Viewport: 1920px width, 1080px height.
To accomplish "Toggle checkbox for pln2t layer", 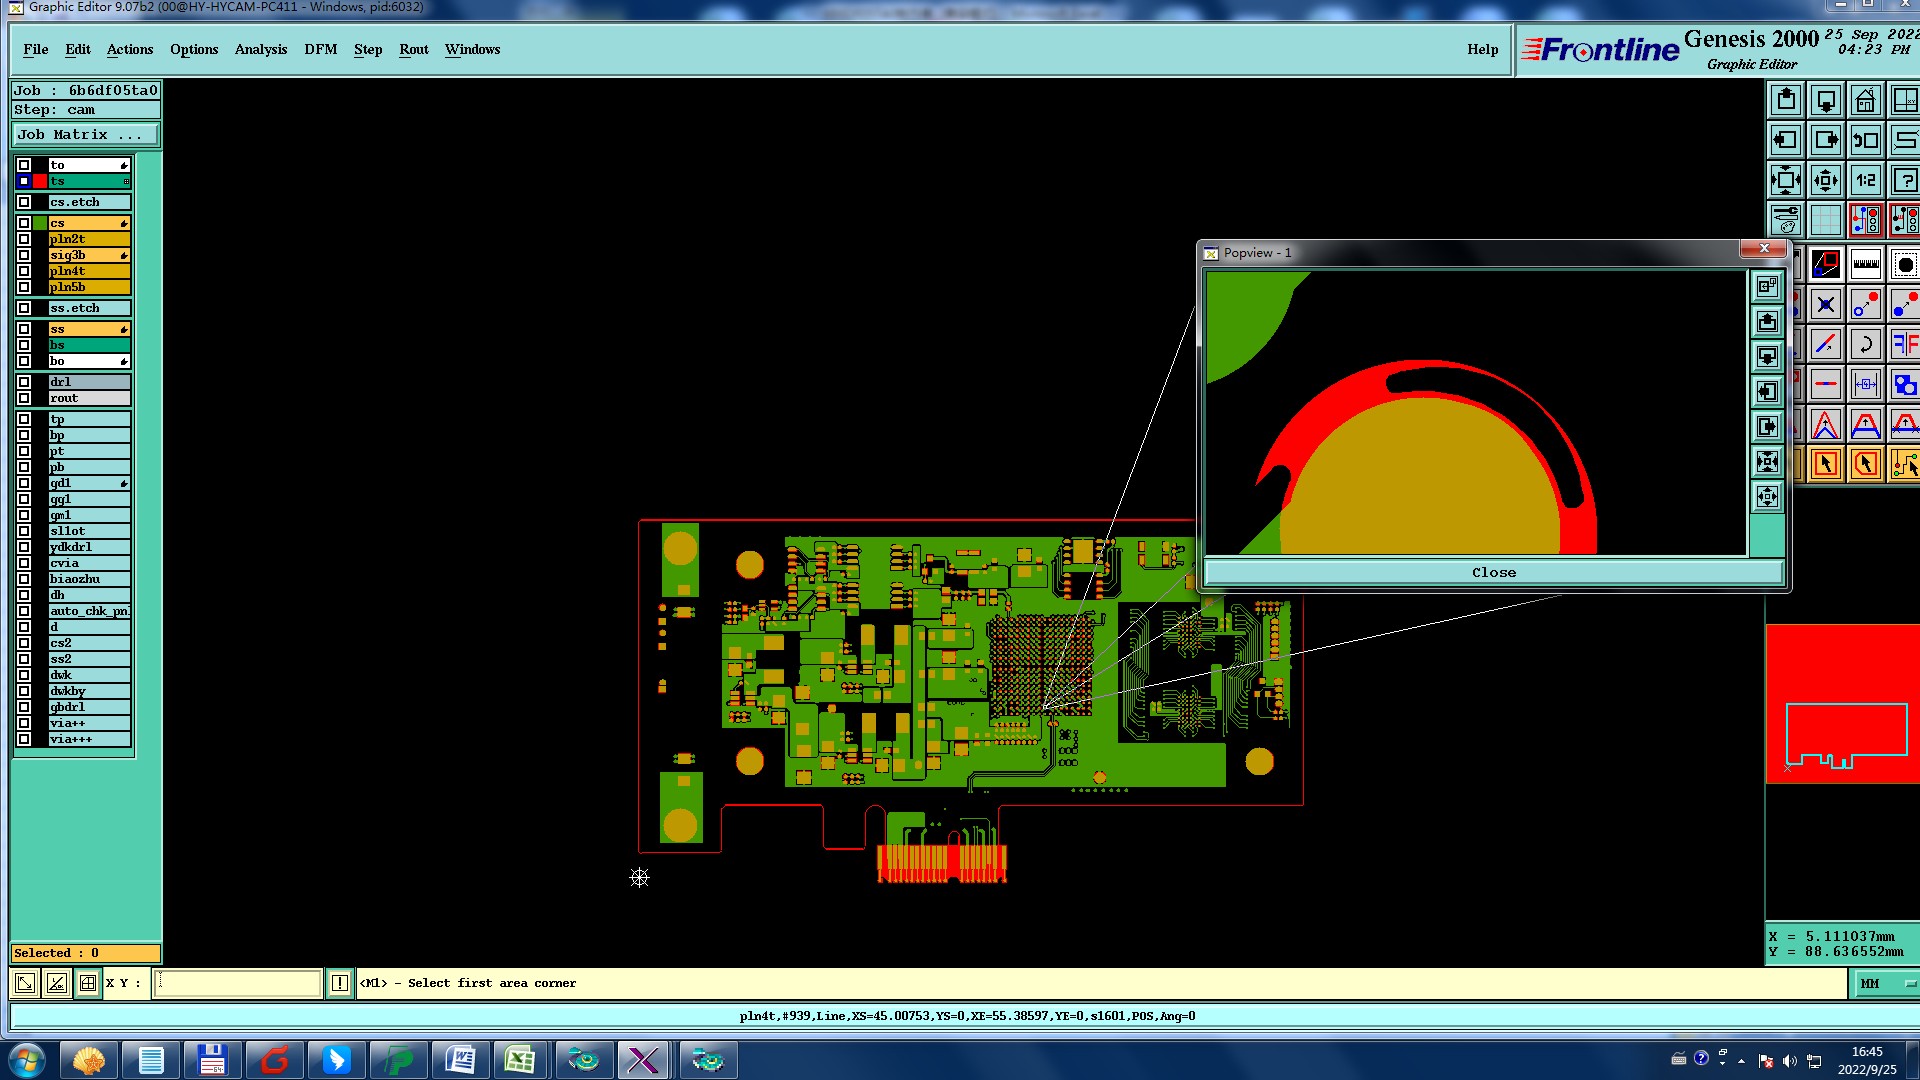I will pyautogui.click(x=24, y=239).
